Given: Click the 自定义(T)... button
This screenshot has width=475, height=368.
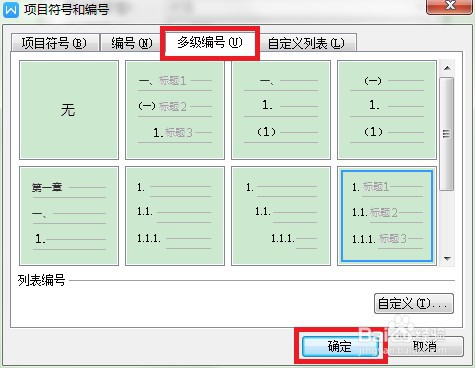Looking at the screenshot, I should point(414,303).
